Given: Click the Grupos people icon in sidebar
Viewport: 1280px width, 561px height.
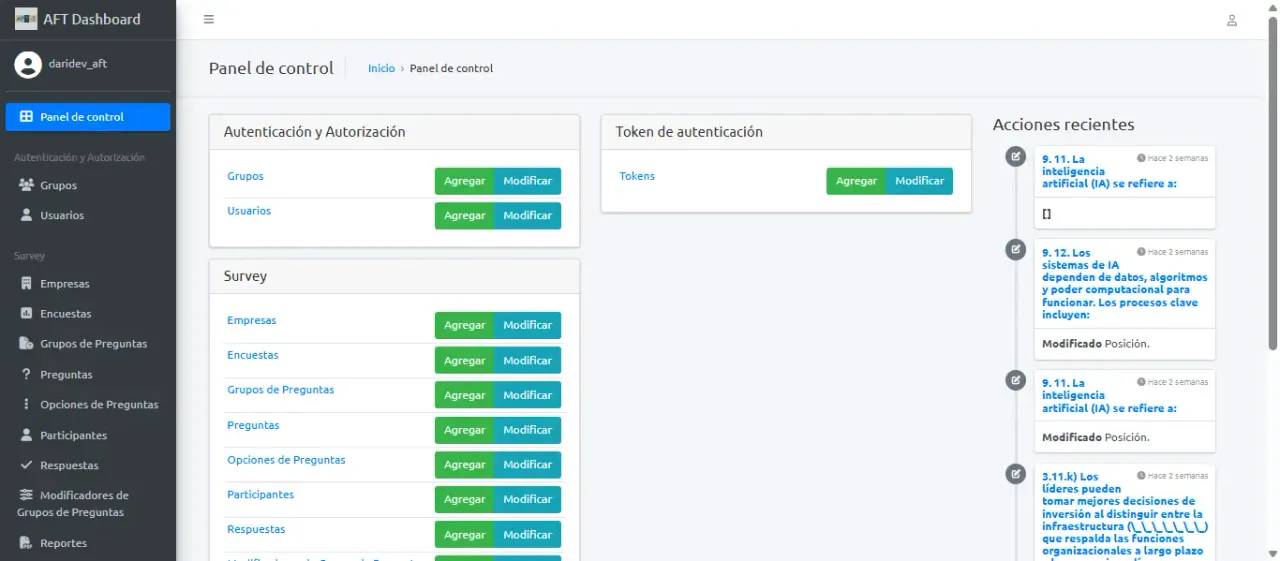Looking at the screenshot, I should click(27, 185).
